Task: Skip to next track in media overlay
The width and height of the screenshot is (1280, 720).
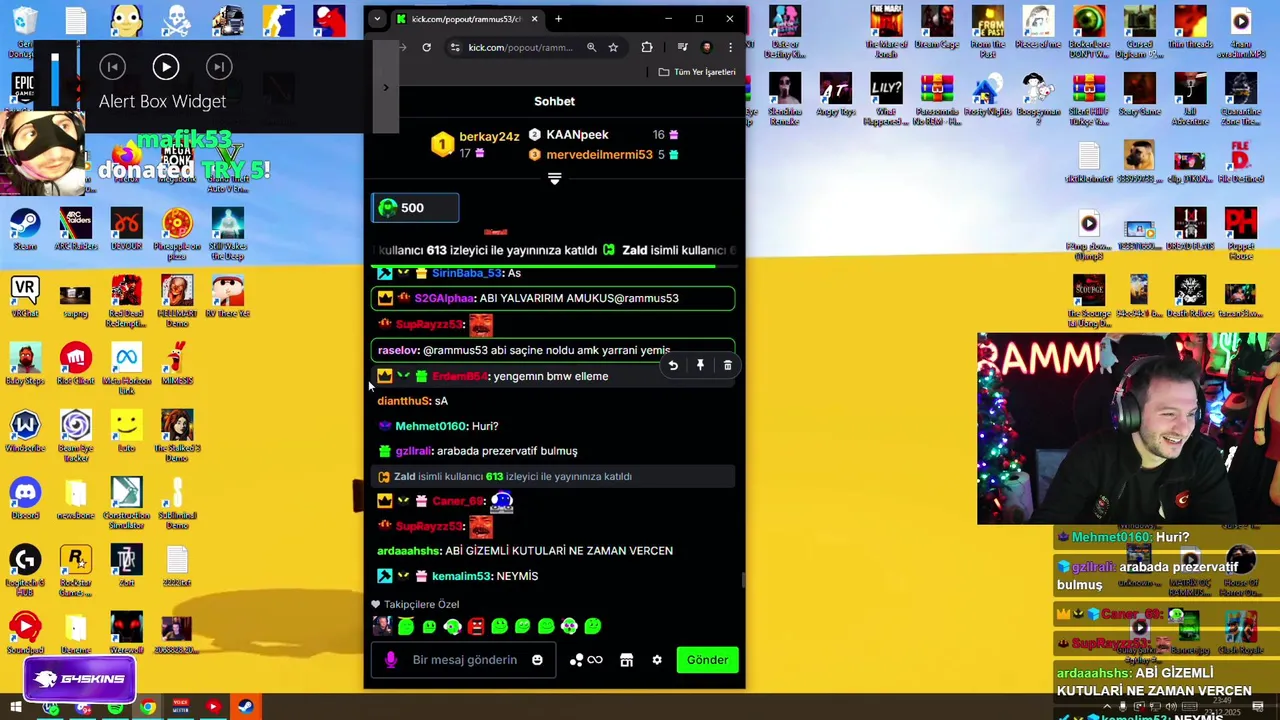Action: [218, 67]
